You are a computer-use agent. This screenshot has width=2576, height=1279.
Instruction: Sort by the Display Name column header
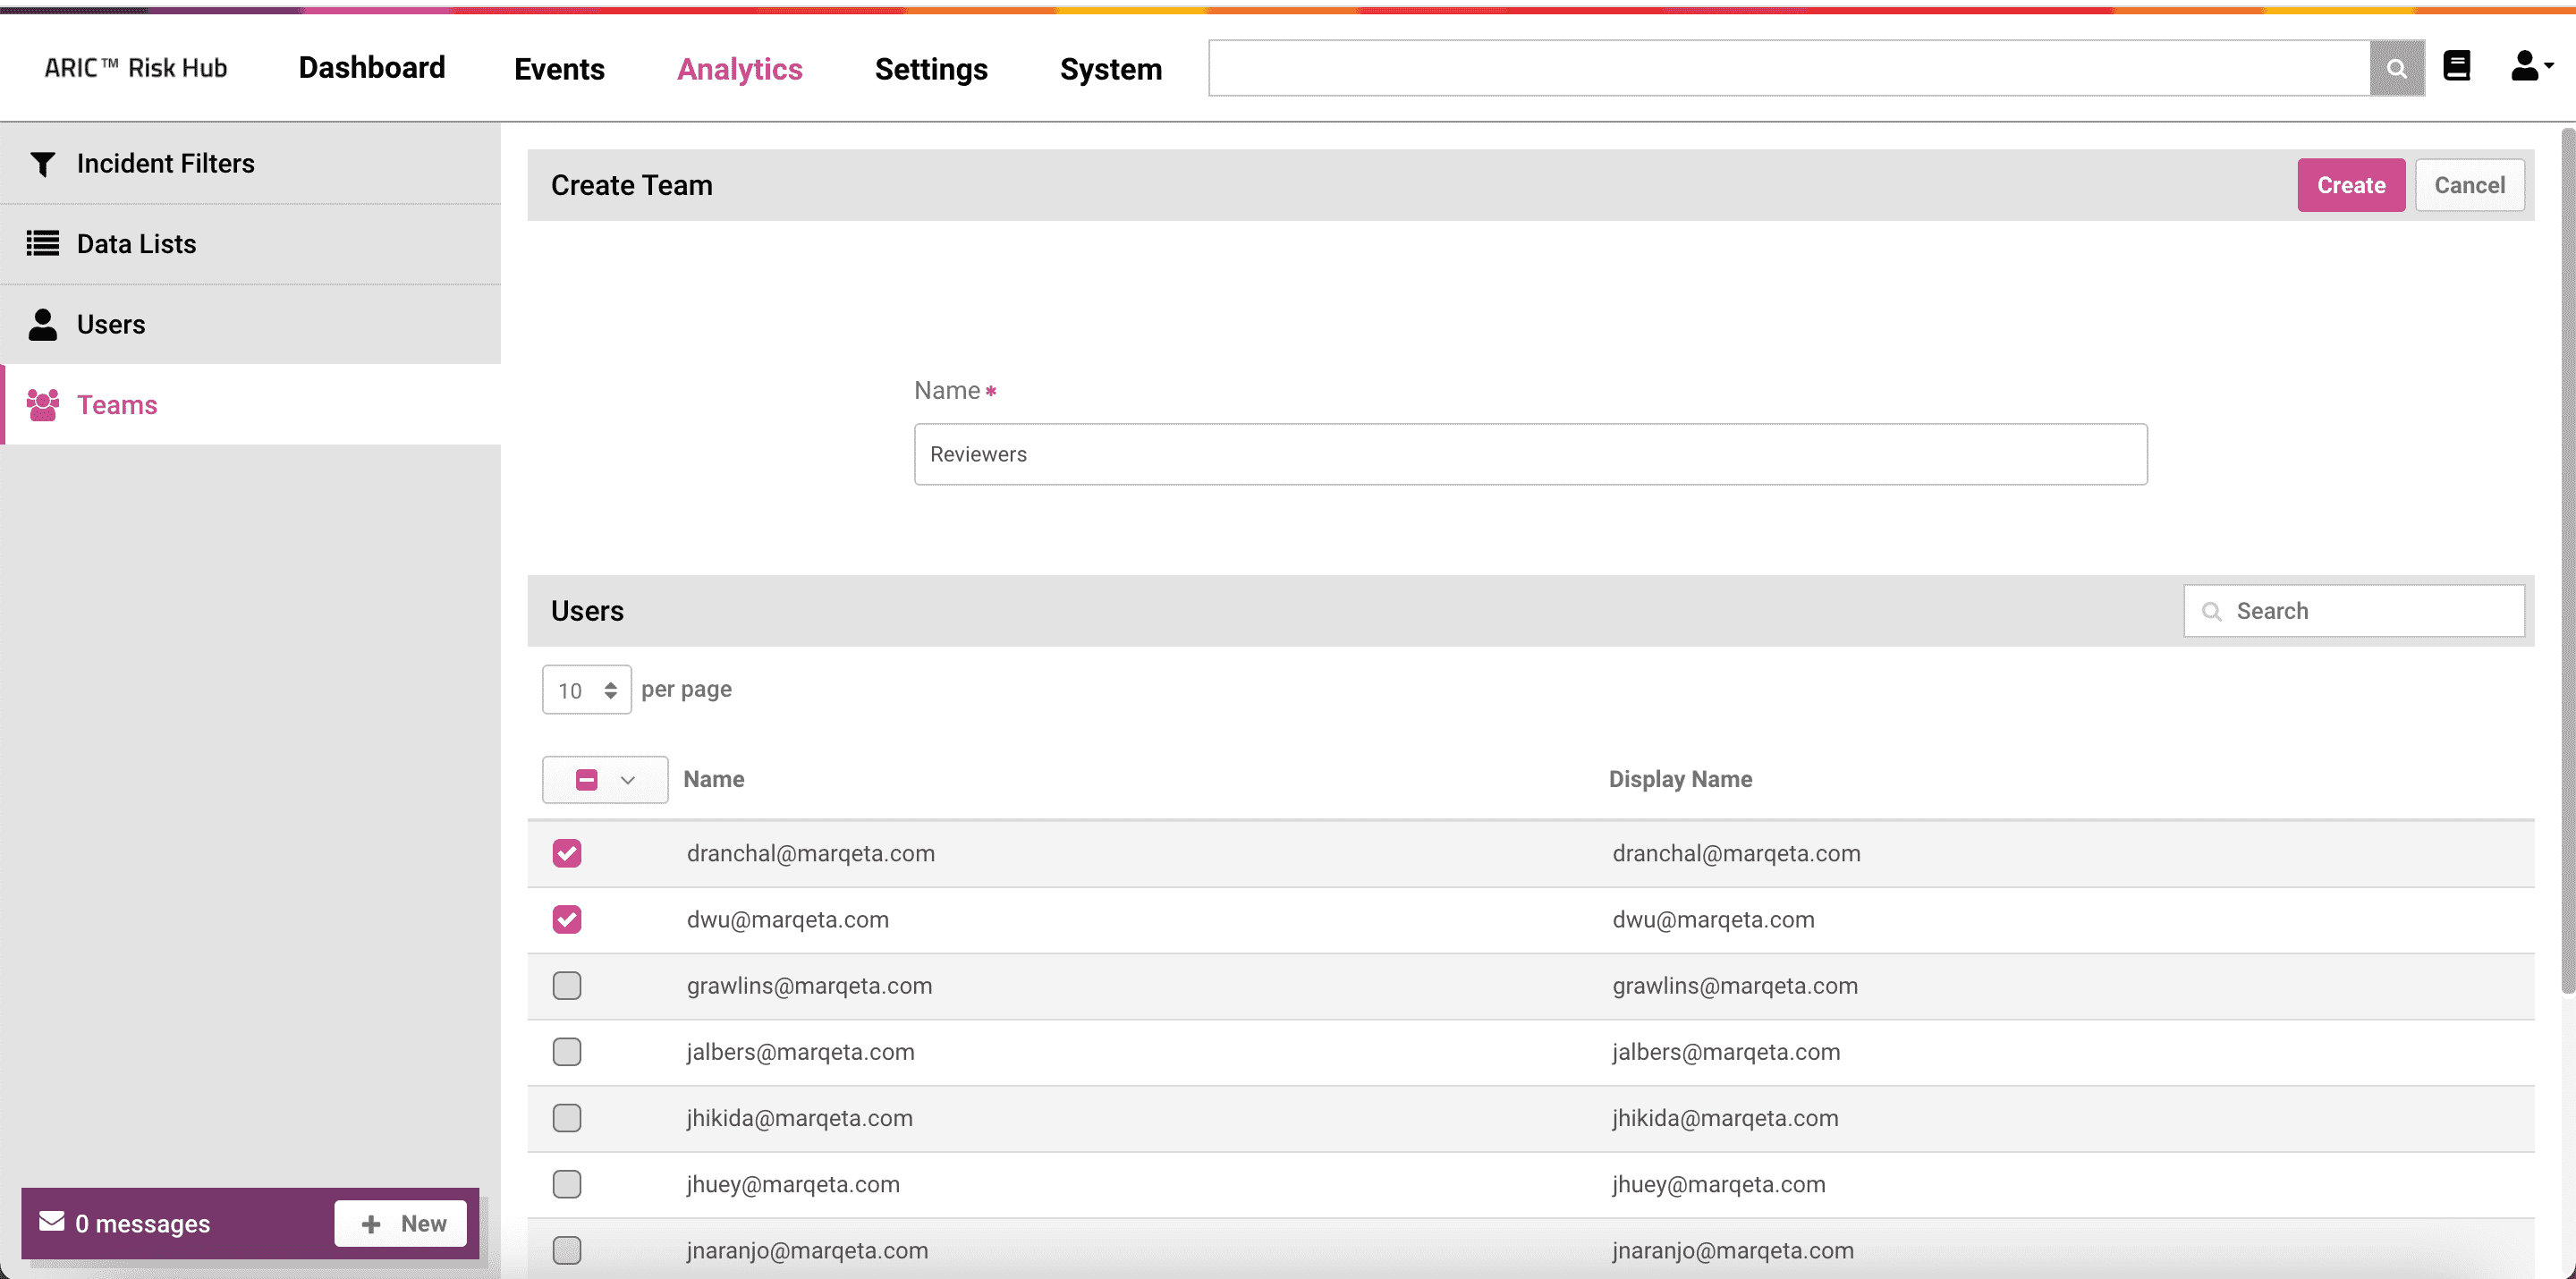click(x=1680, y=780)
